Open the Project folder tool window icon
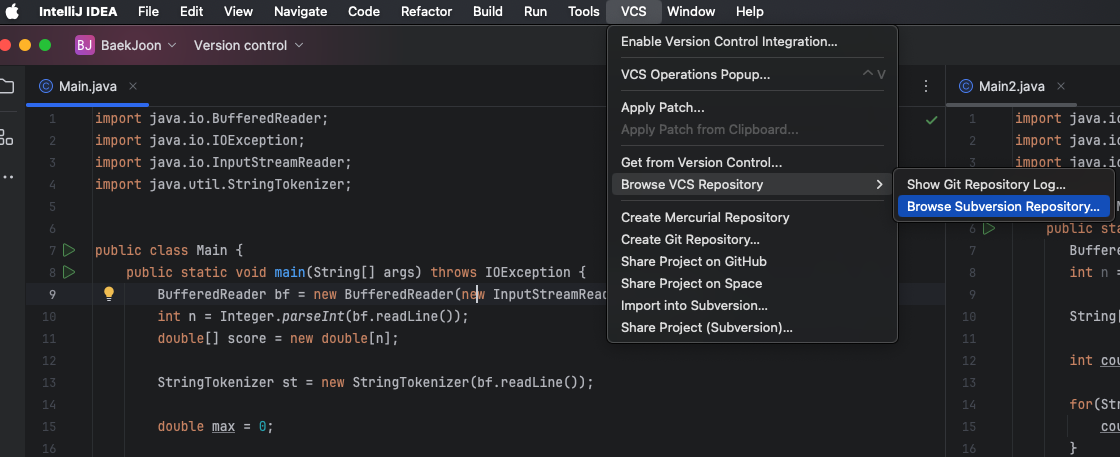This screenshot has width=1120, height=457. (7, 86)
